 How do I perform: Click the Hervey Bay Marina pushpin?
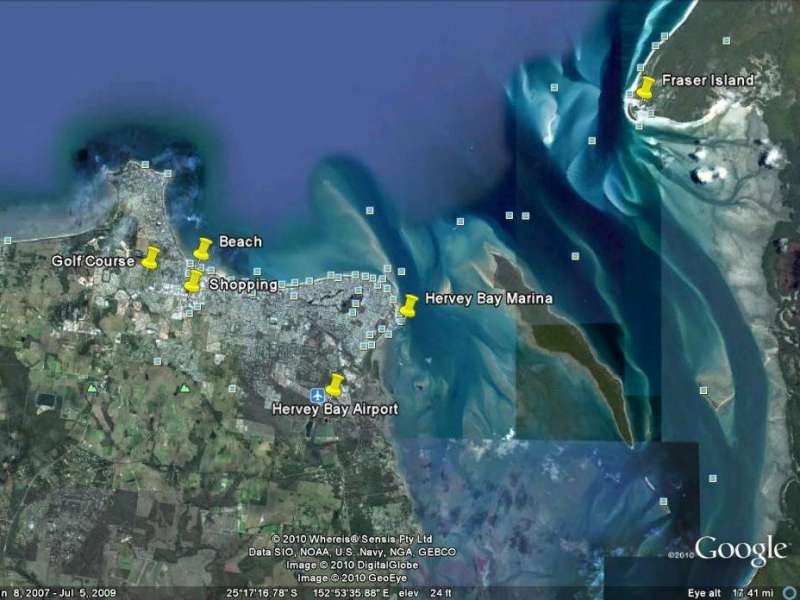tap(409, 306)
